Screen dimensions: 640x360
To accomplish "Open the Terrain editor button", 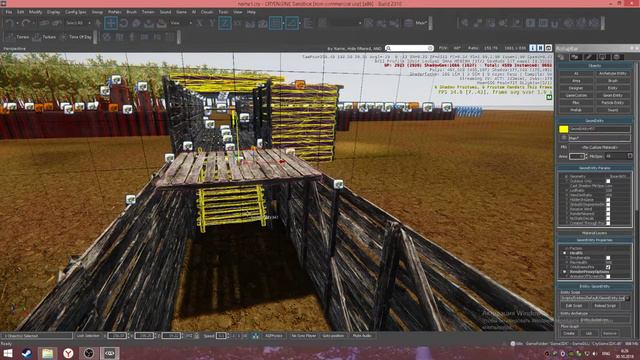I will pyautogui.click(x=18, y=37).
